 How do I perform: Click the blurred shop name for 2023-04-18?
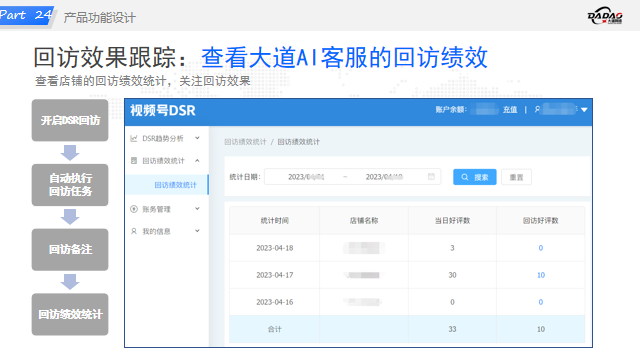point(364,248)
